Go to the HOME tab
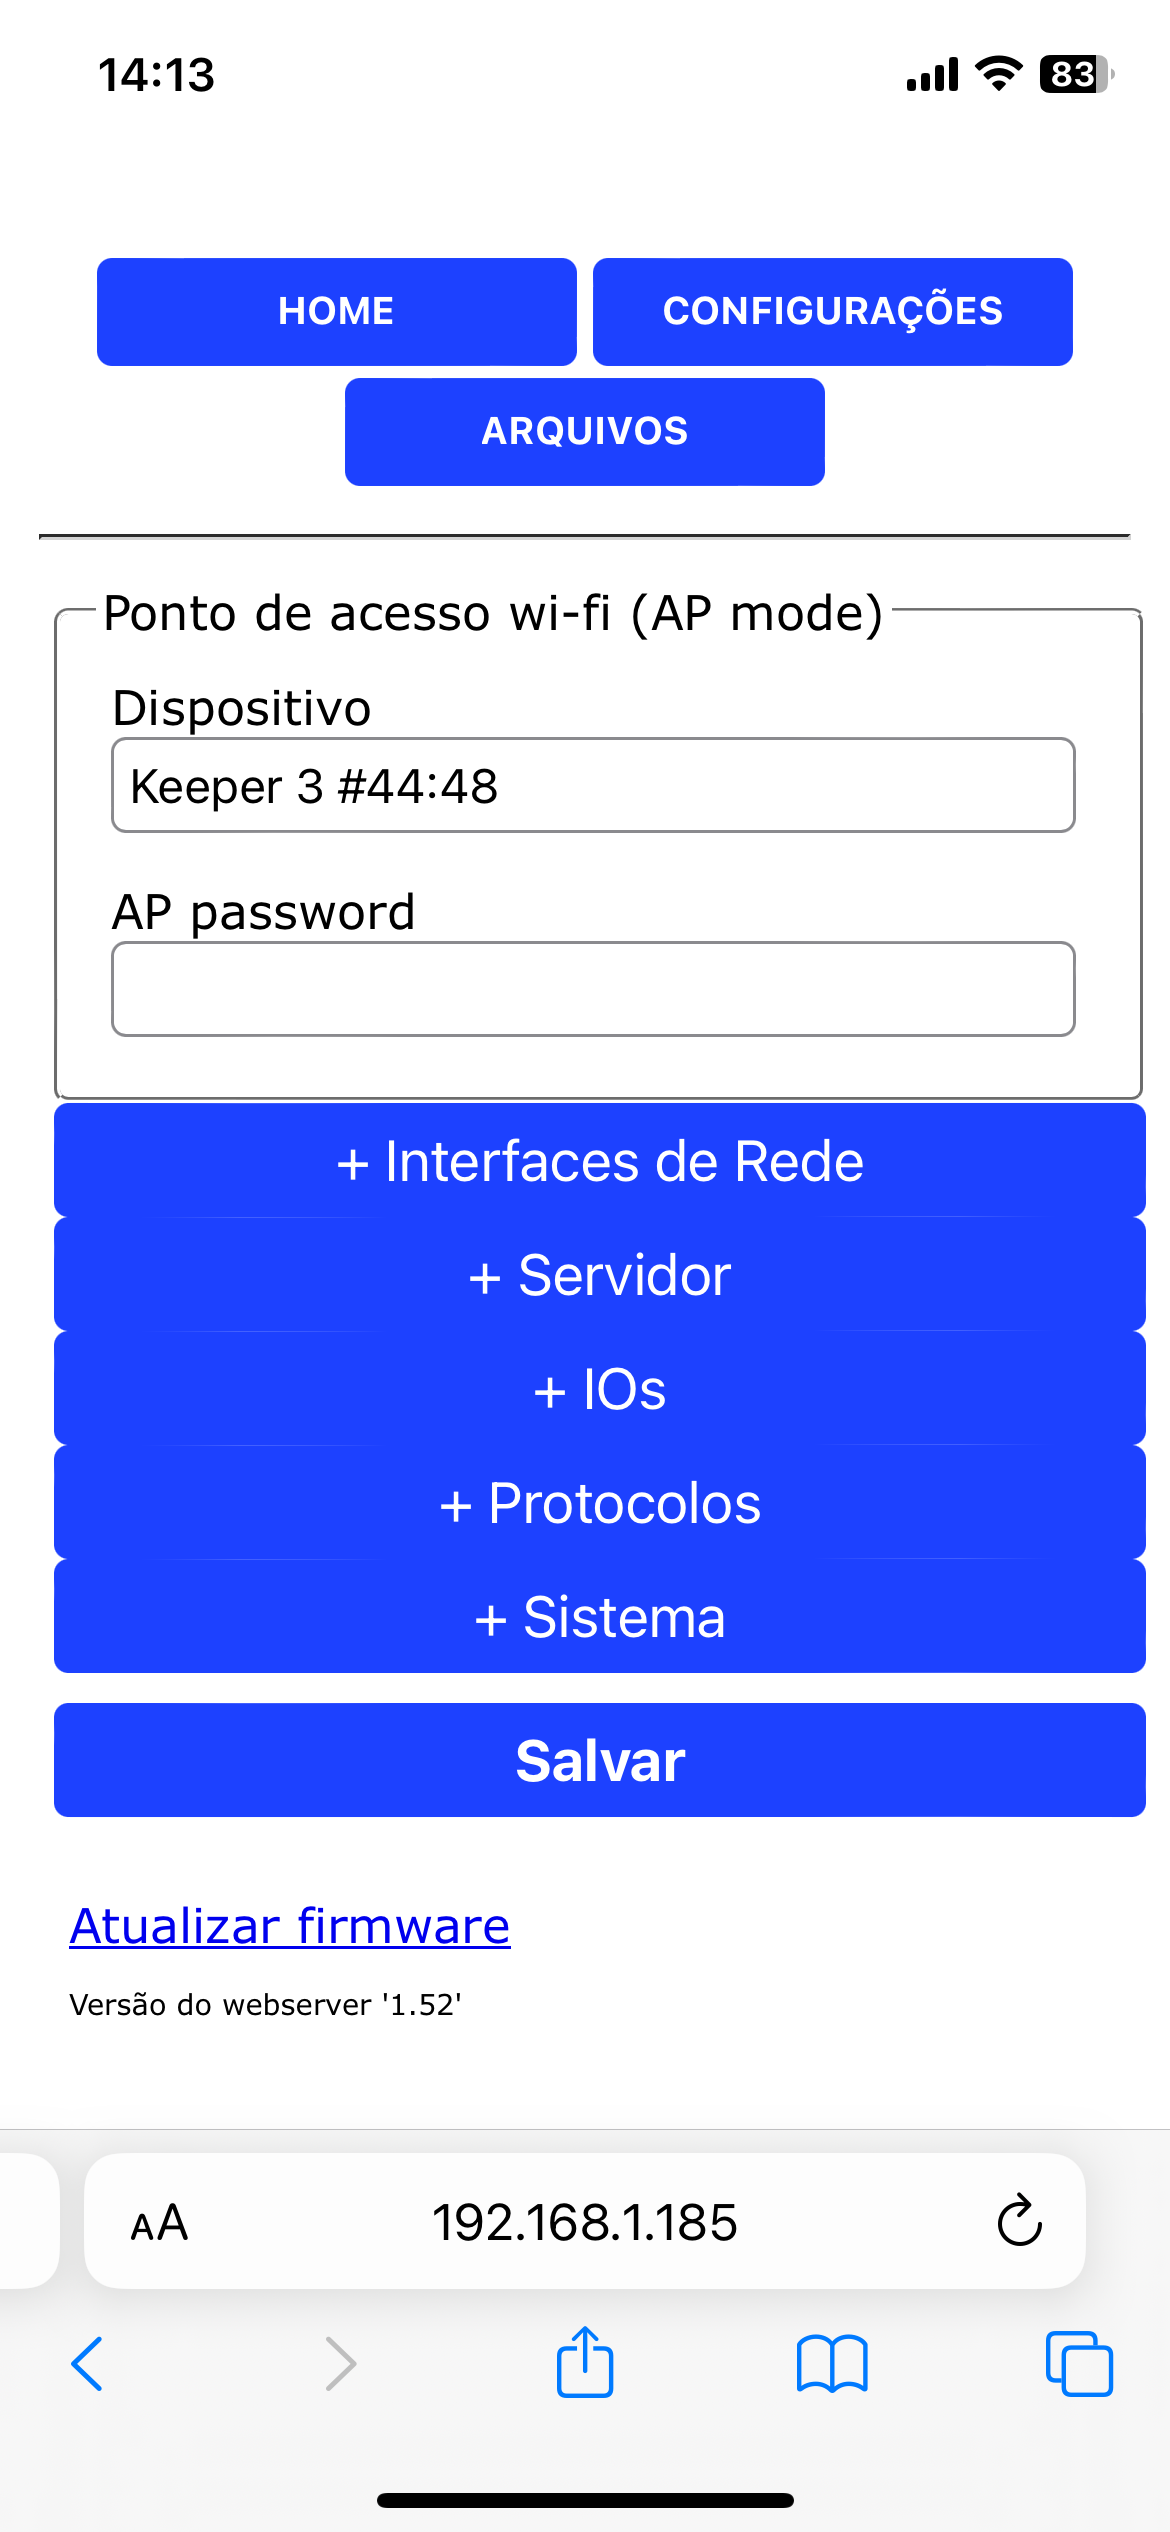 (x=336, y=311)
